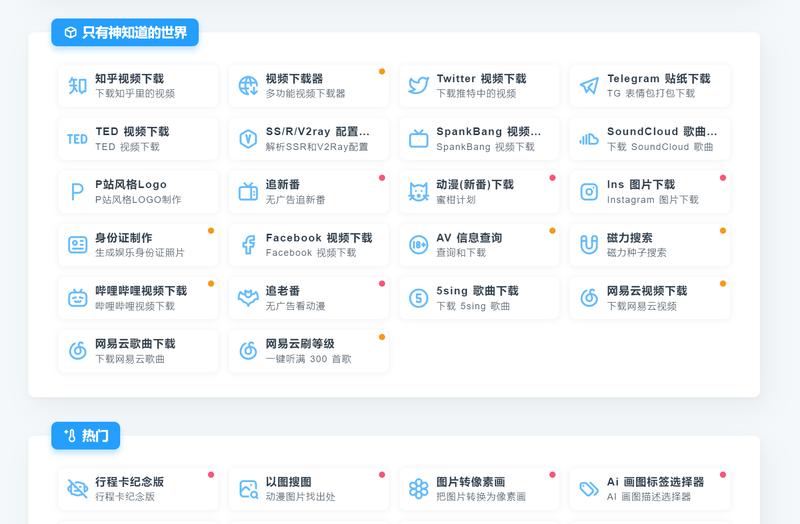Click the SoundCloud cloud icon
Viewport: 800px width, 524px height.
(x=589, y=139)
